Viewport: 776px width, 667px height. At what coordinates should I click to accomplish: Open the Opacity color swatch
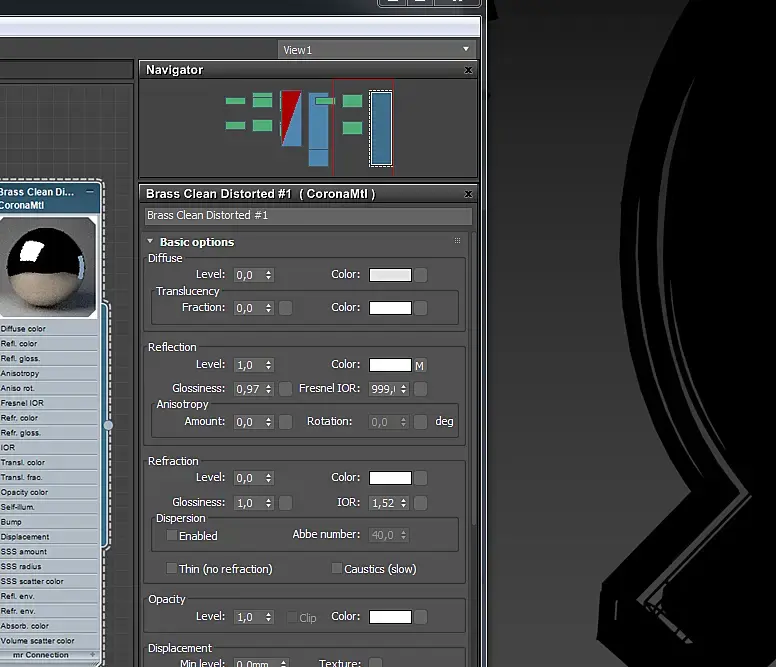390,617
